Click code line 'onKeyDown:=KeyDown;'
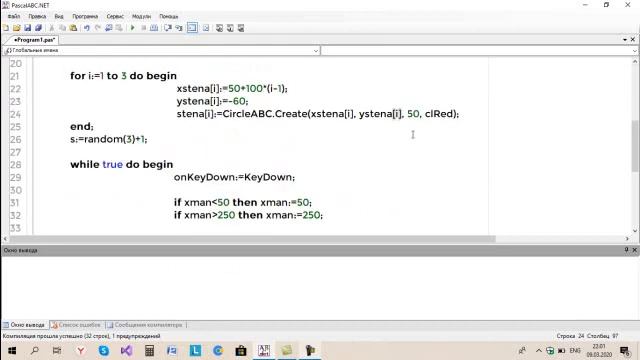This screenshot has width=640, height=360. pos(234,177)
